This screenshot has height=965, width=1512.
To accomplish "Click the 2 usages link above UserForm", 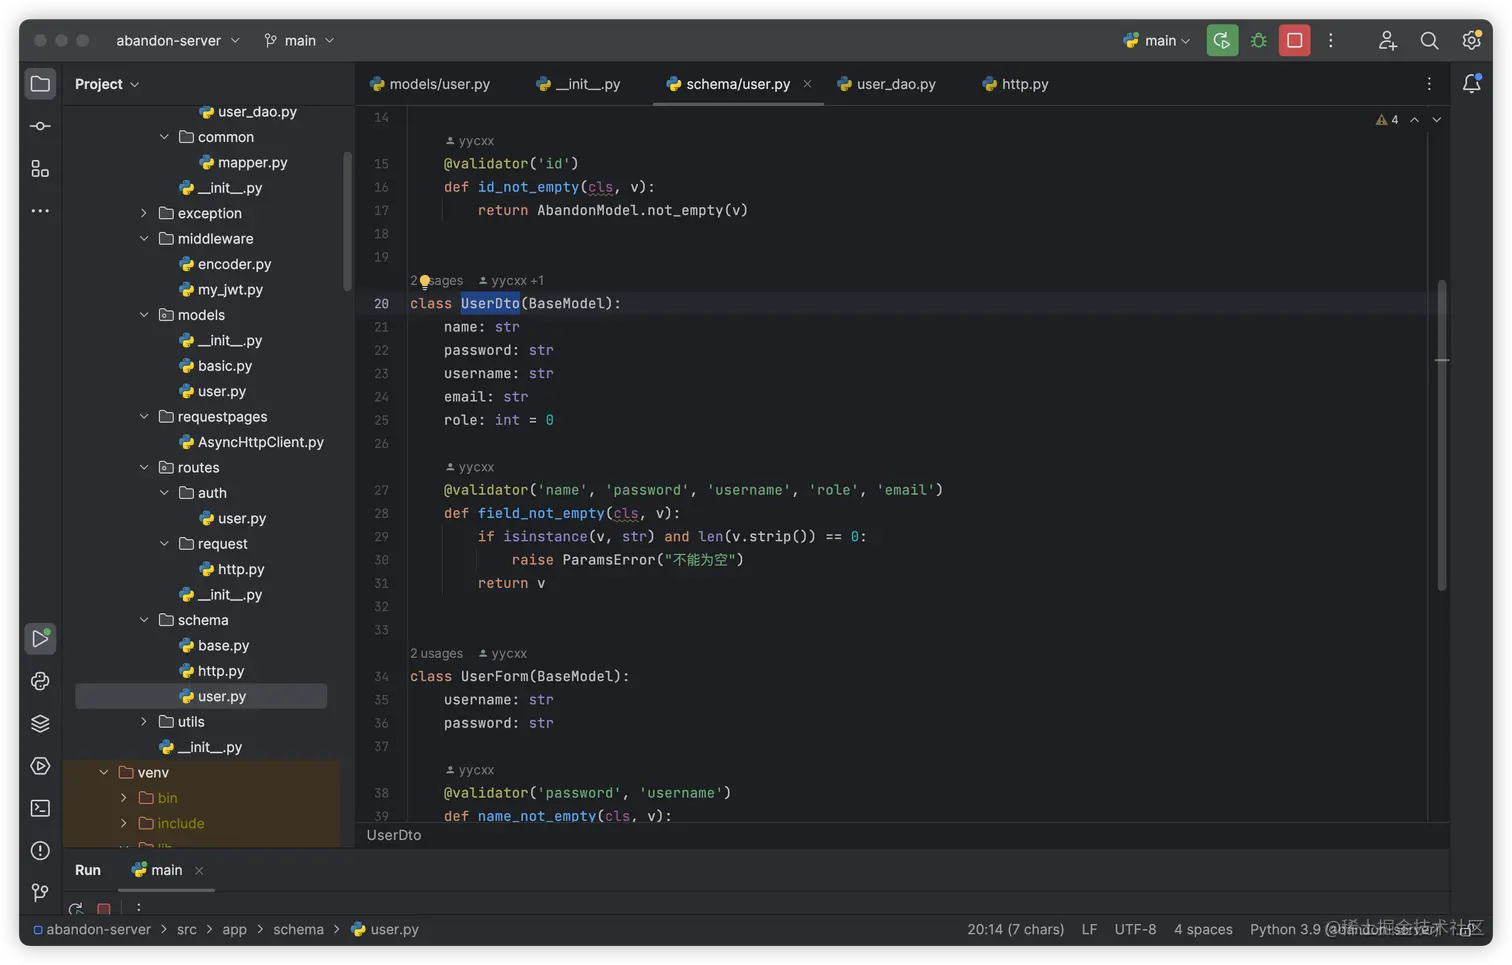I will 436,653.
